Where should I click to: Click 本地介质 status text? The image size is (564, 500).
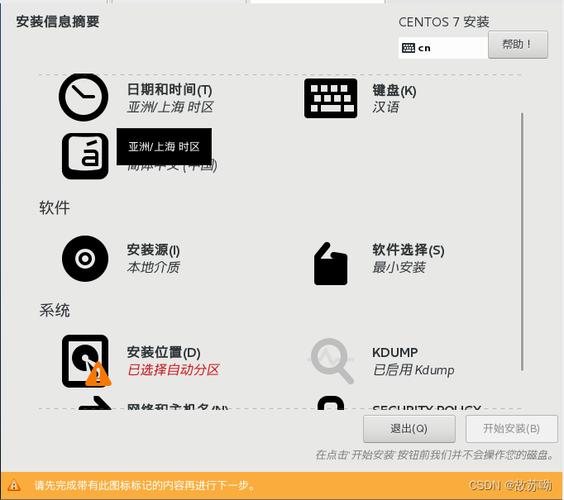pyautogui.click(x=153, y=267)
